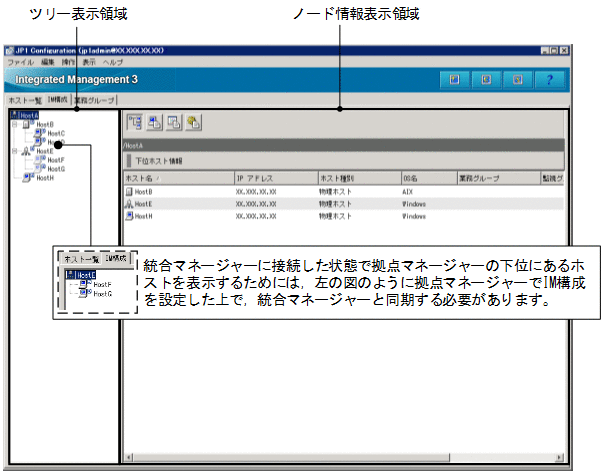
Task: Click the horizontal scrollbar thumb
Action: [291, 458]
